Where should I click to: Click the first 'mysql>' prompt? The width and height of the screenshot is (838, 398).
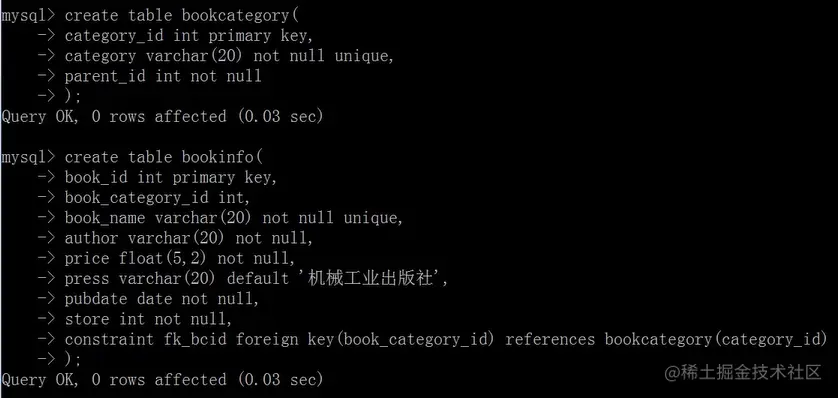pyautogui.click(x=28, y=15)
